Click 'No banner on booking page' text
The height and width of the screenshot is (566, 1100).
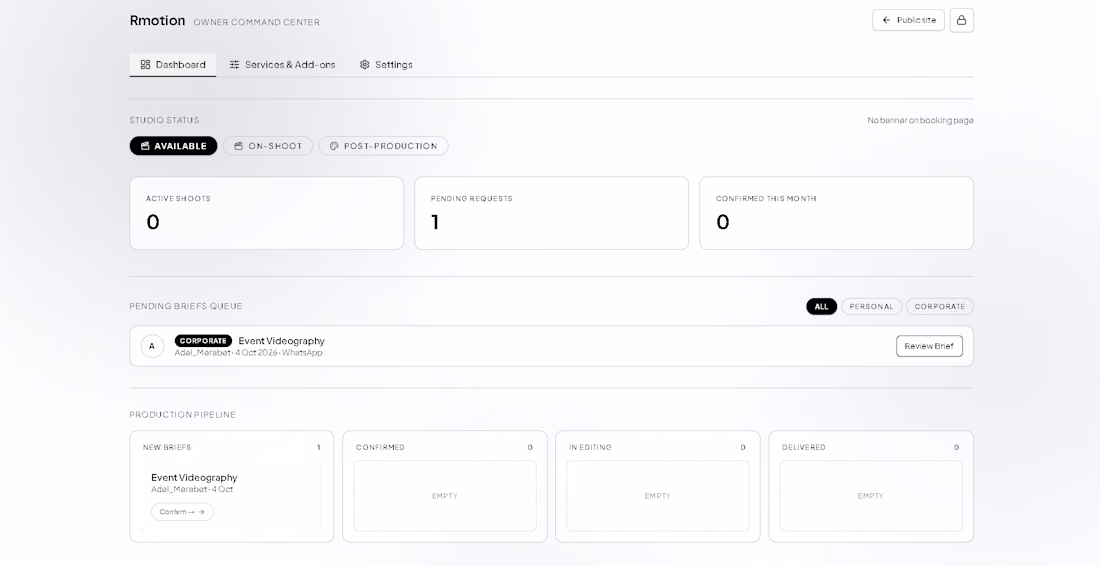920,121
